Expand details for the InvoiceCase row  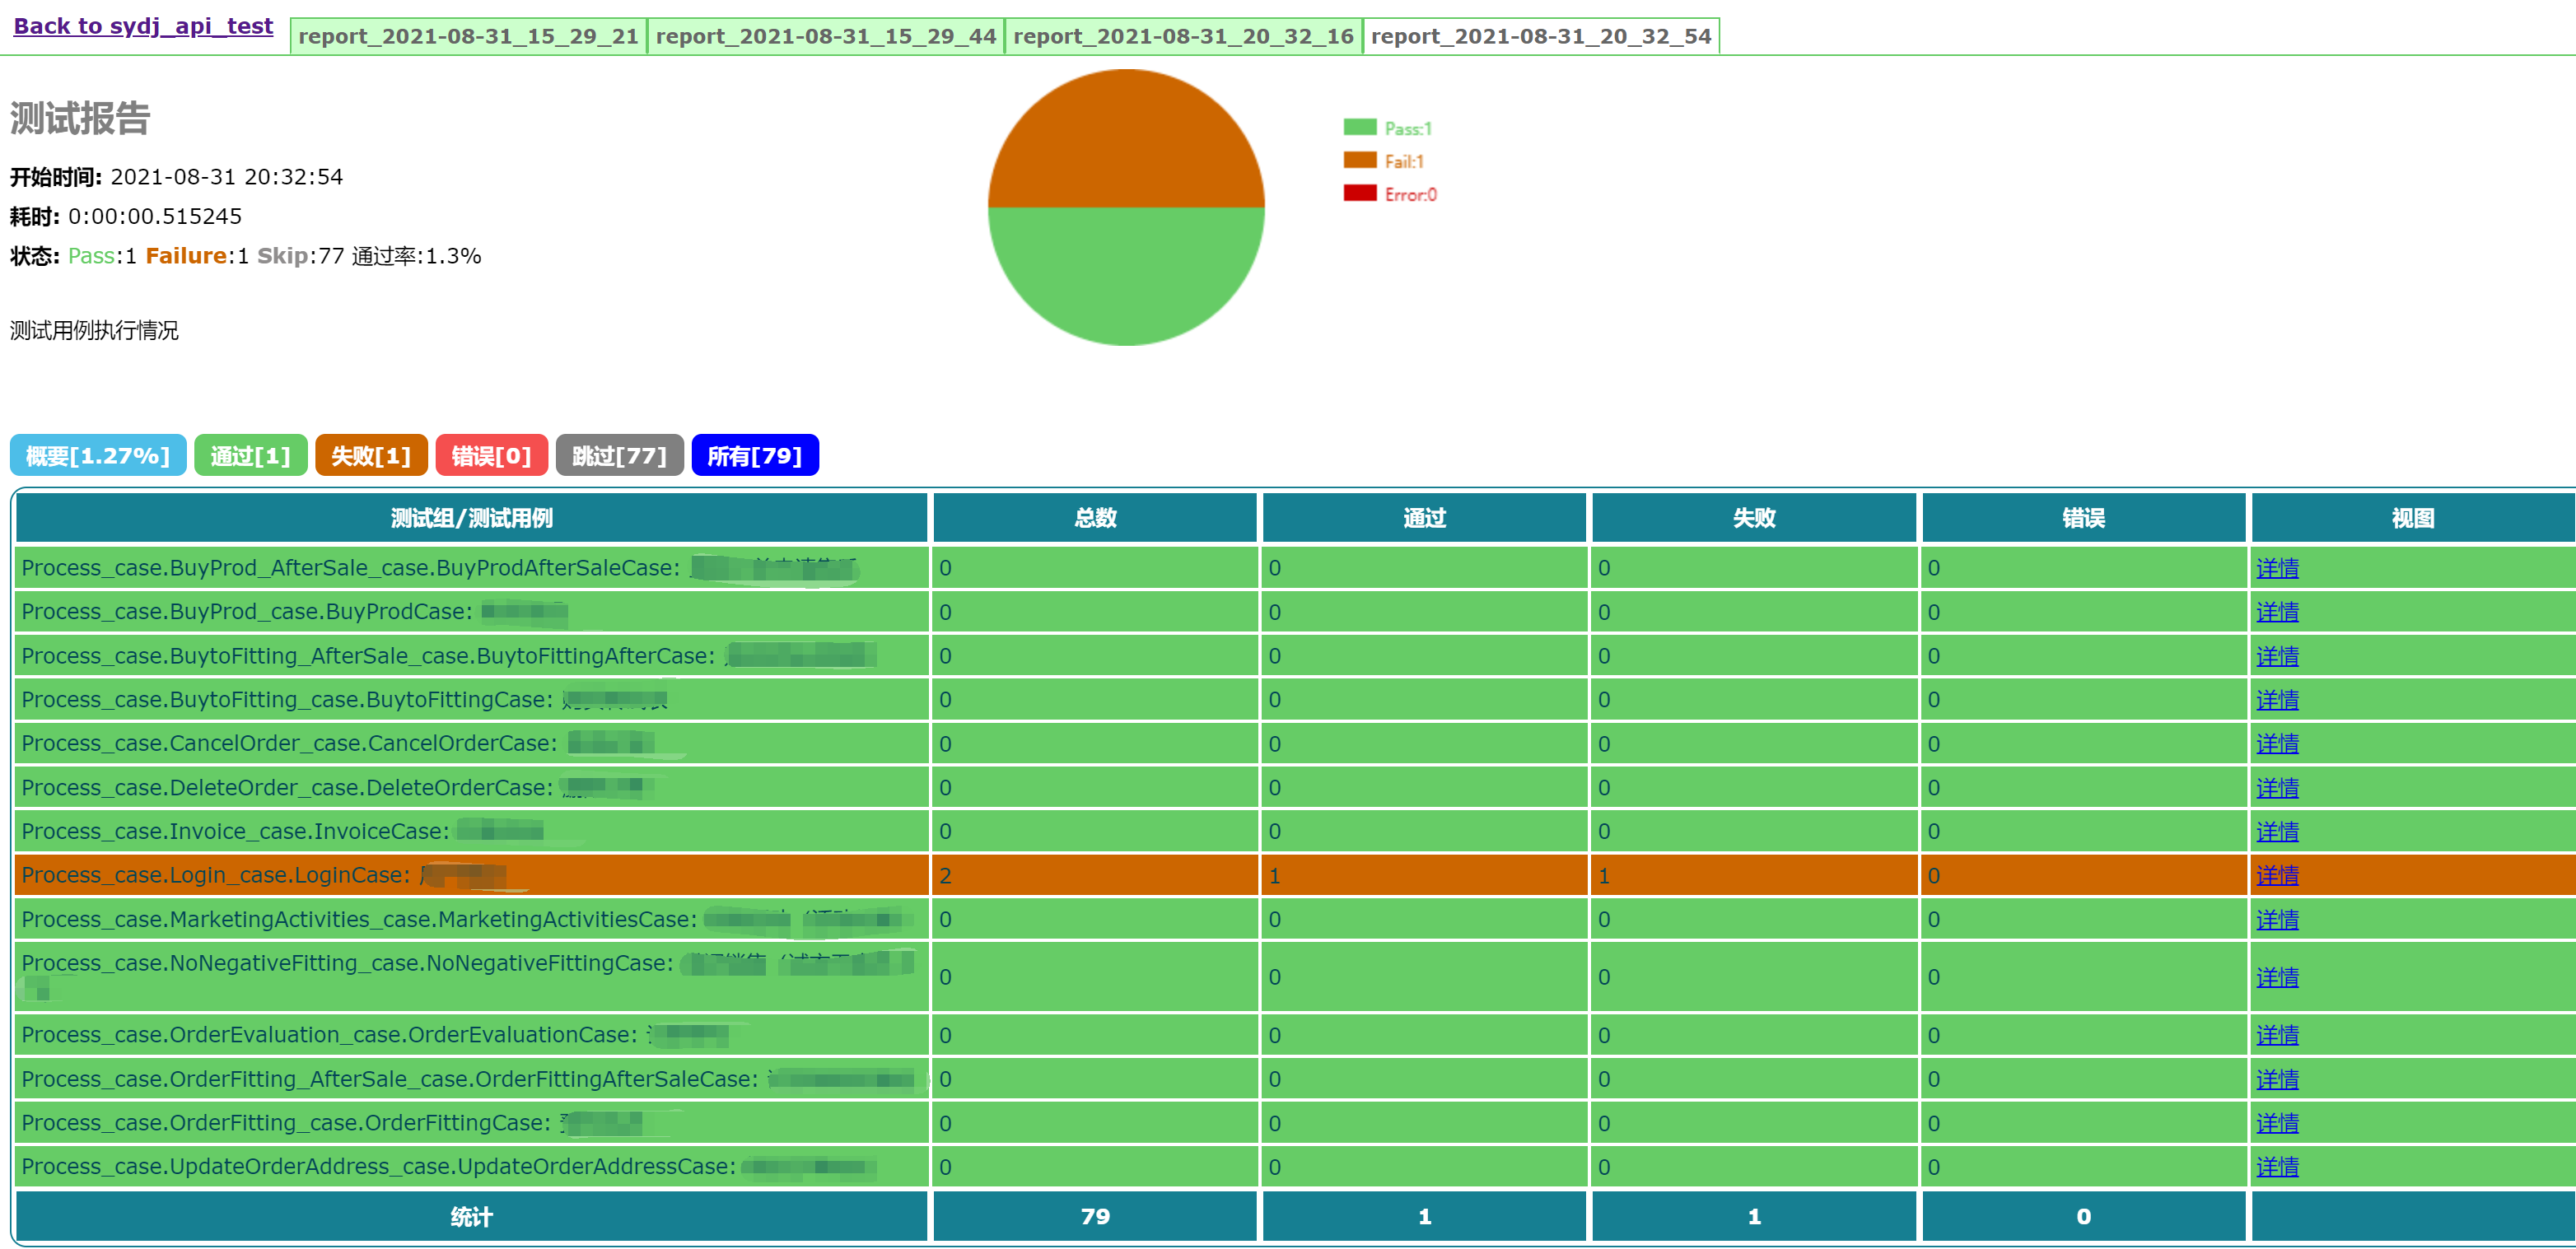2276,832
